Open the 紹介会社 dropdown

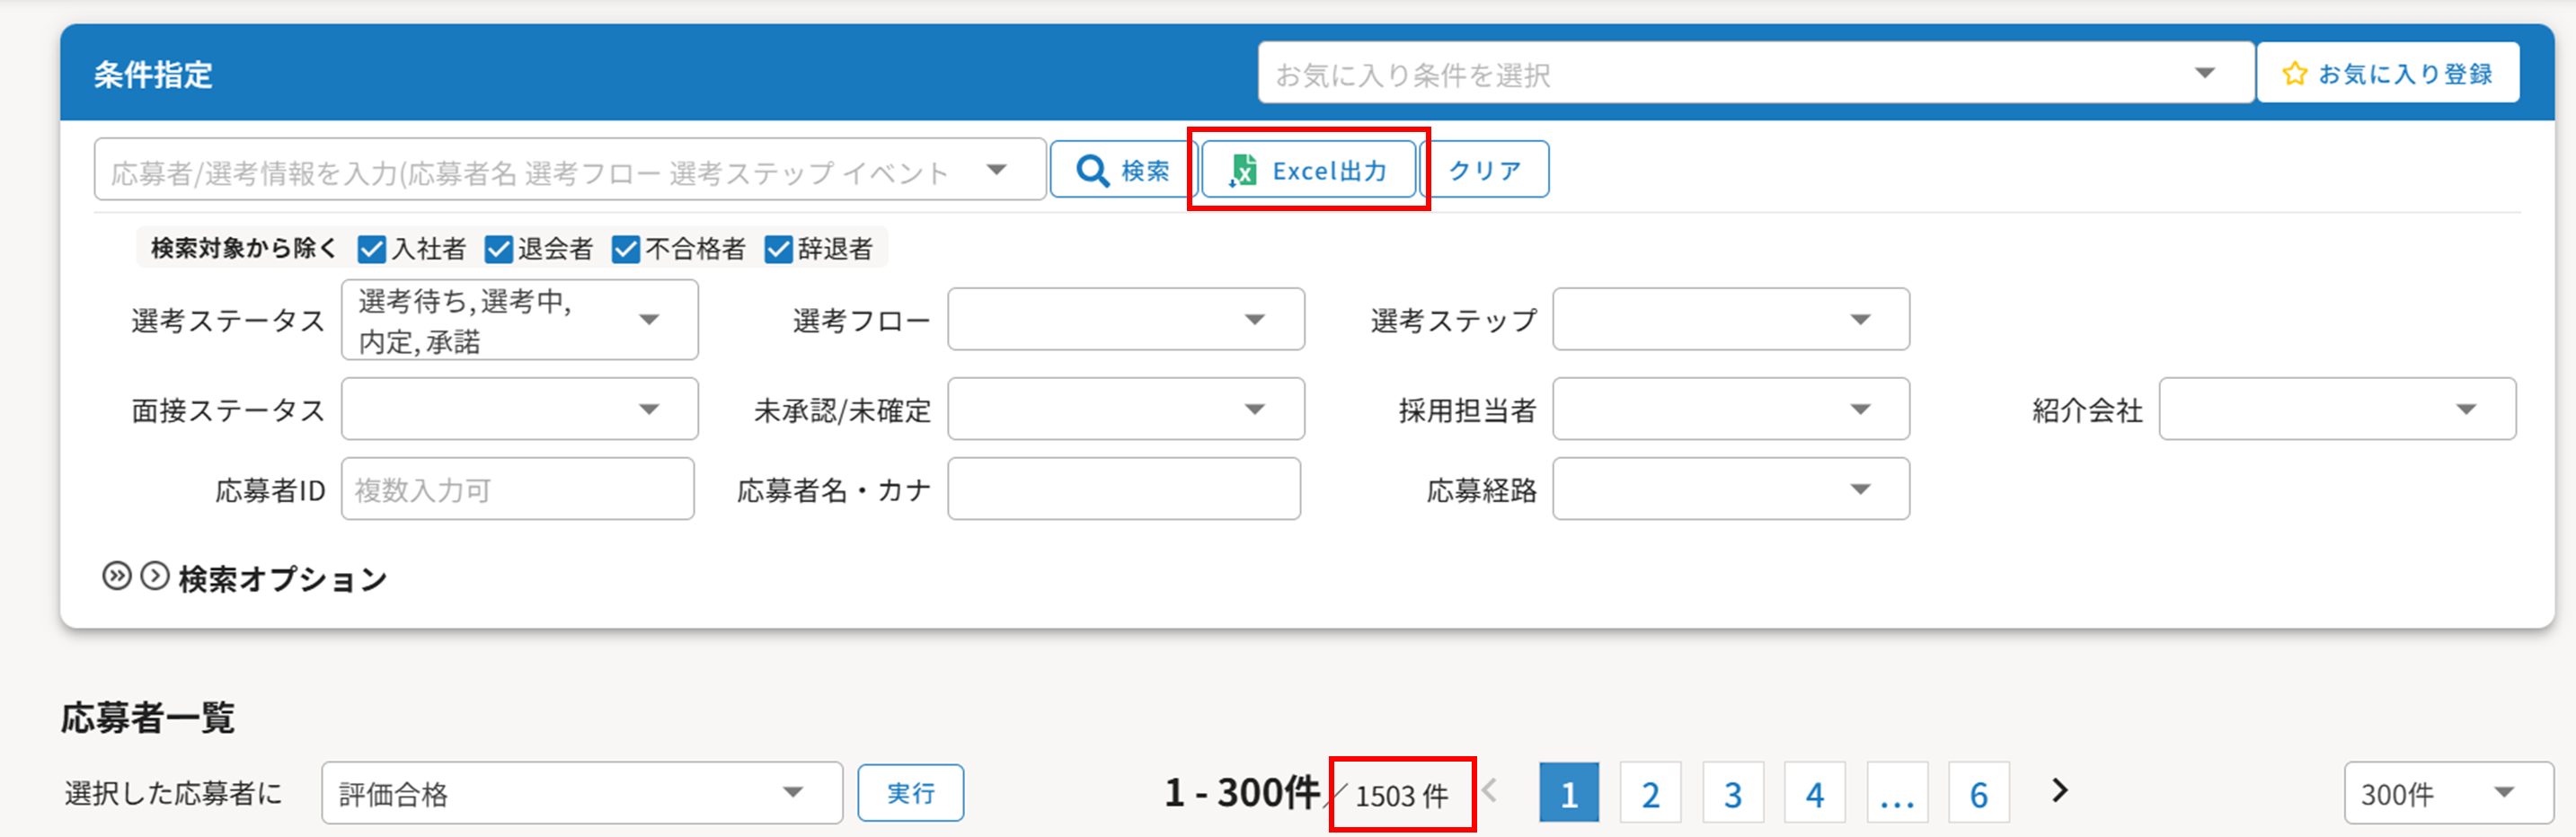click(x=2337, y=409)
